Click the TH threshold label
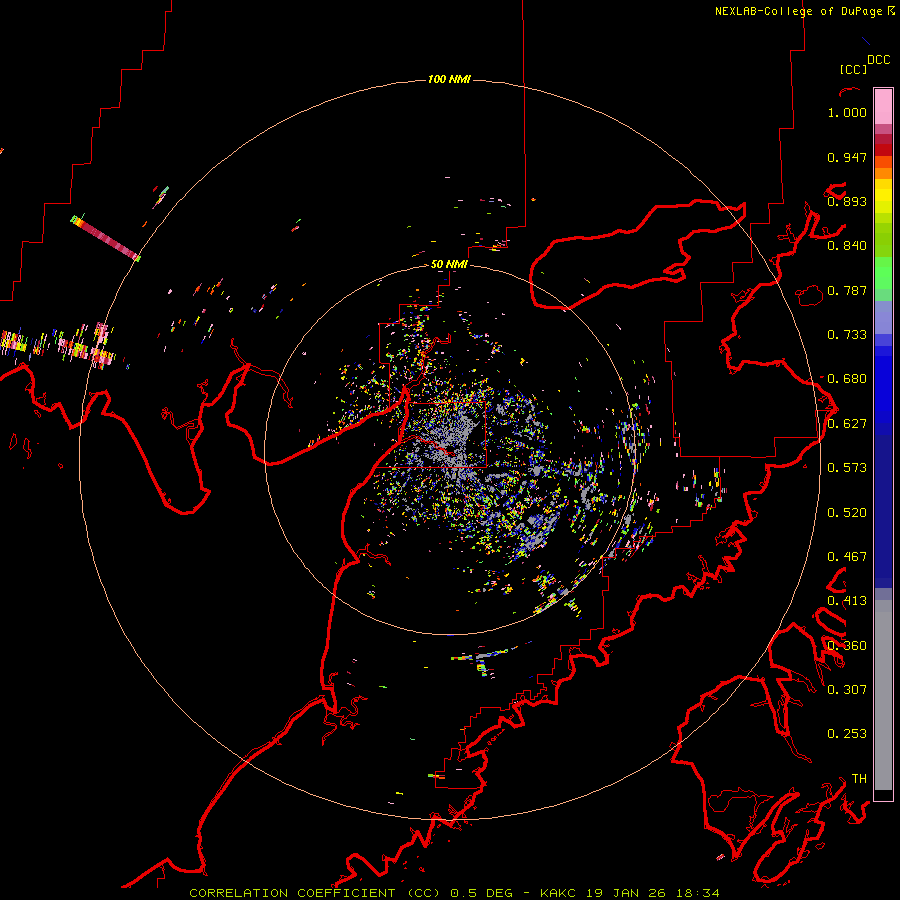 click(859, 779)
